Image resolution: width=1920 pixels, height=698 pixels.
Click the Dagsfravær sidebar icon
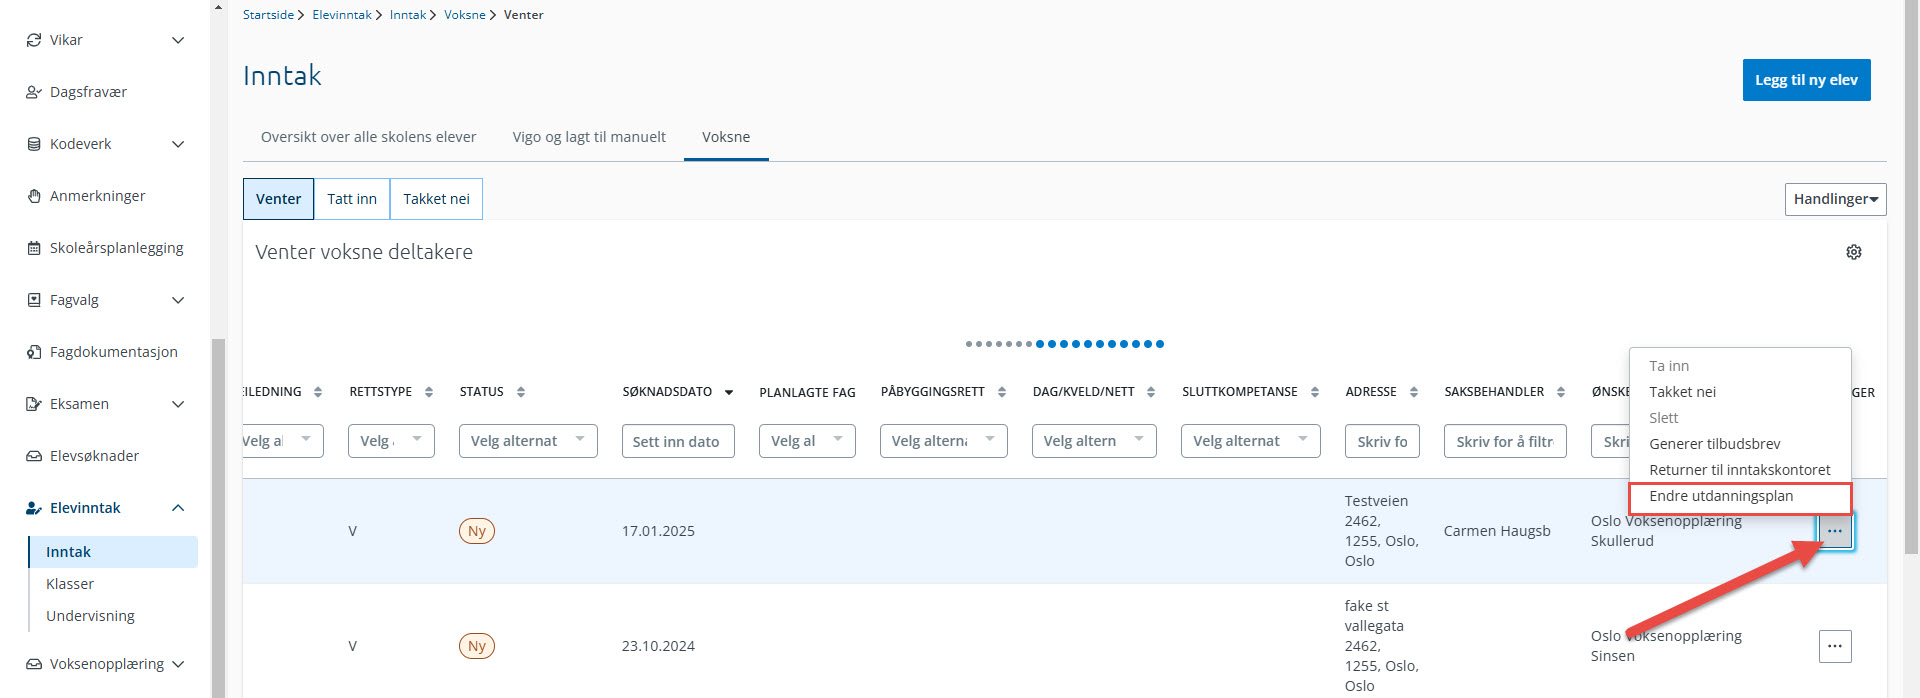pyautogui.click(x=34, y=92)
